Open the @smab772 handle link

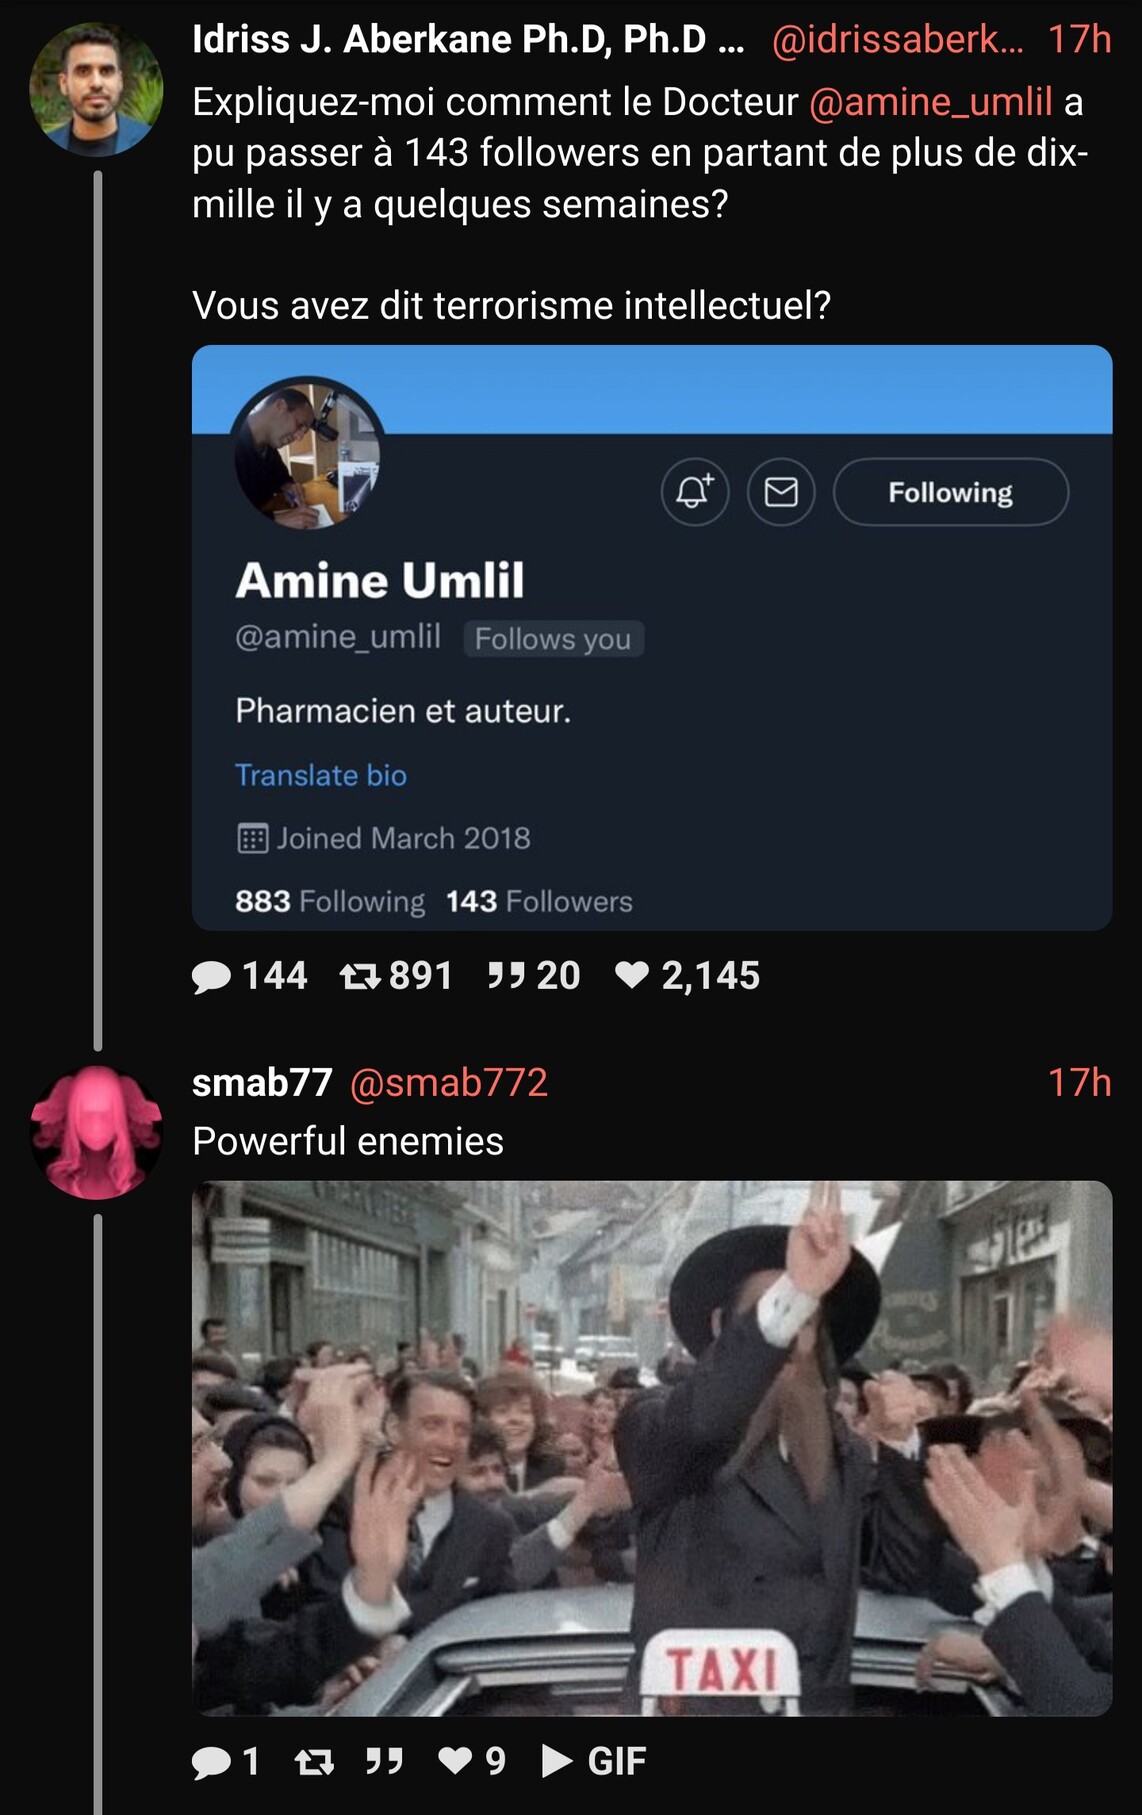point(449,1083)
